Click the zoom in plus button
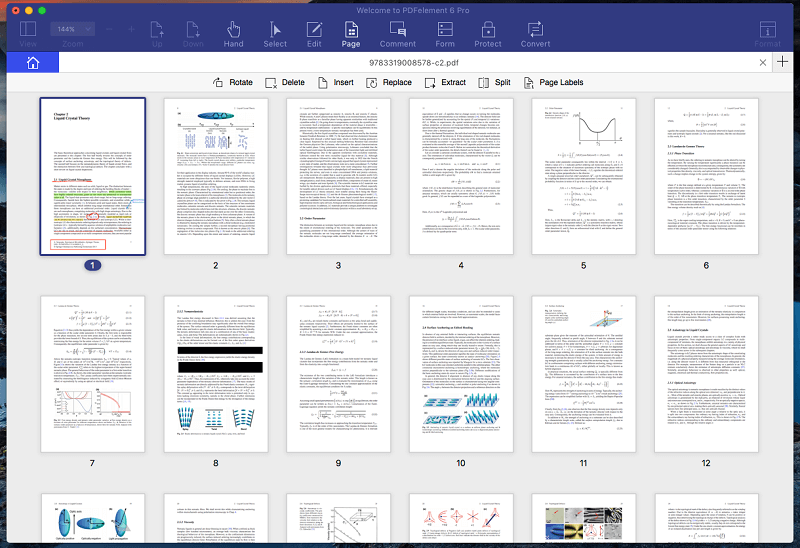Image resolution: width=800 pixels, height=548 pixels. [x=131, y=29]
